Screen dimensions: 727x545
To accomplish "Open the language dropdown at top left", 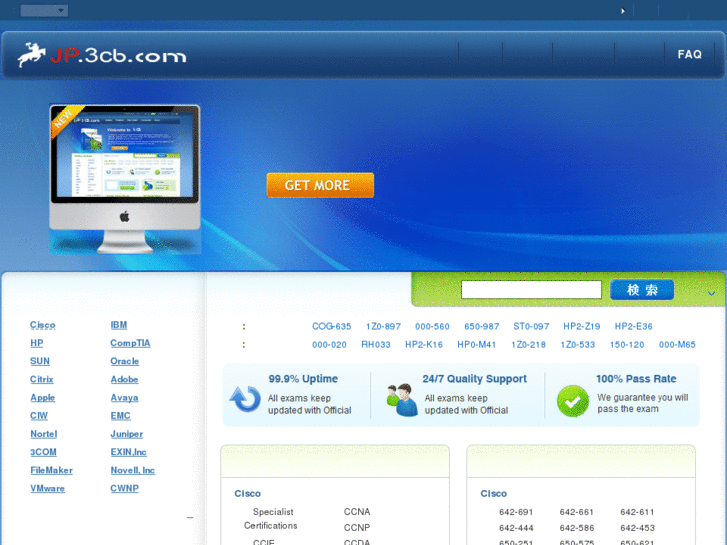I will [x=45, y=10].
